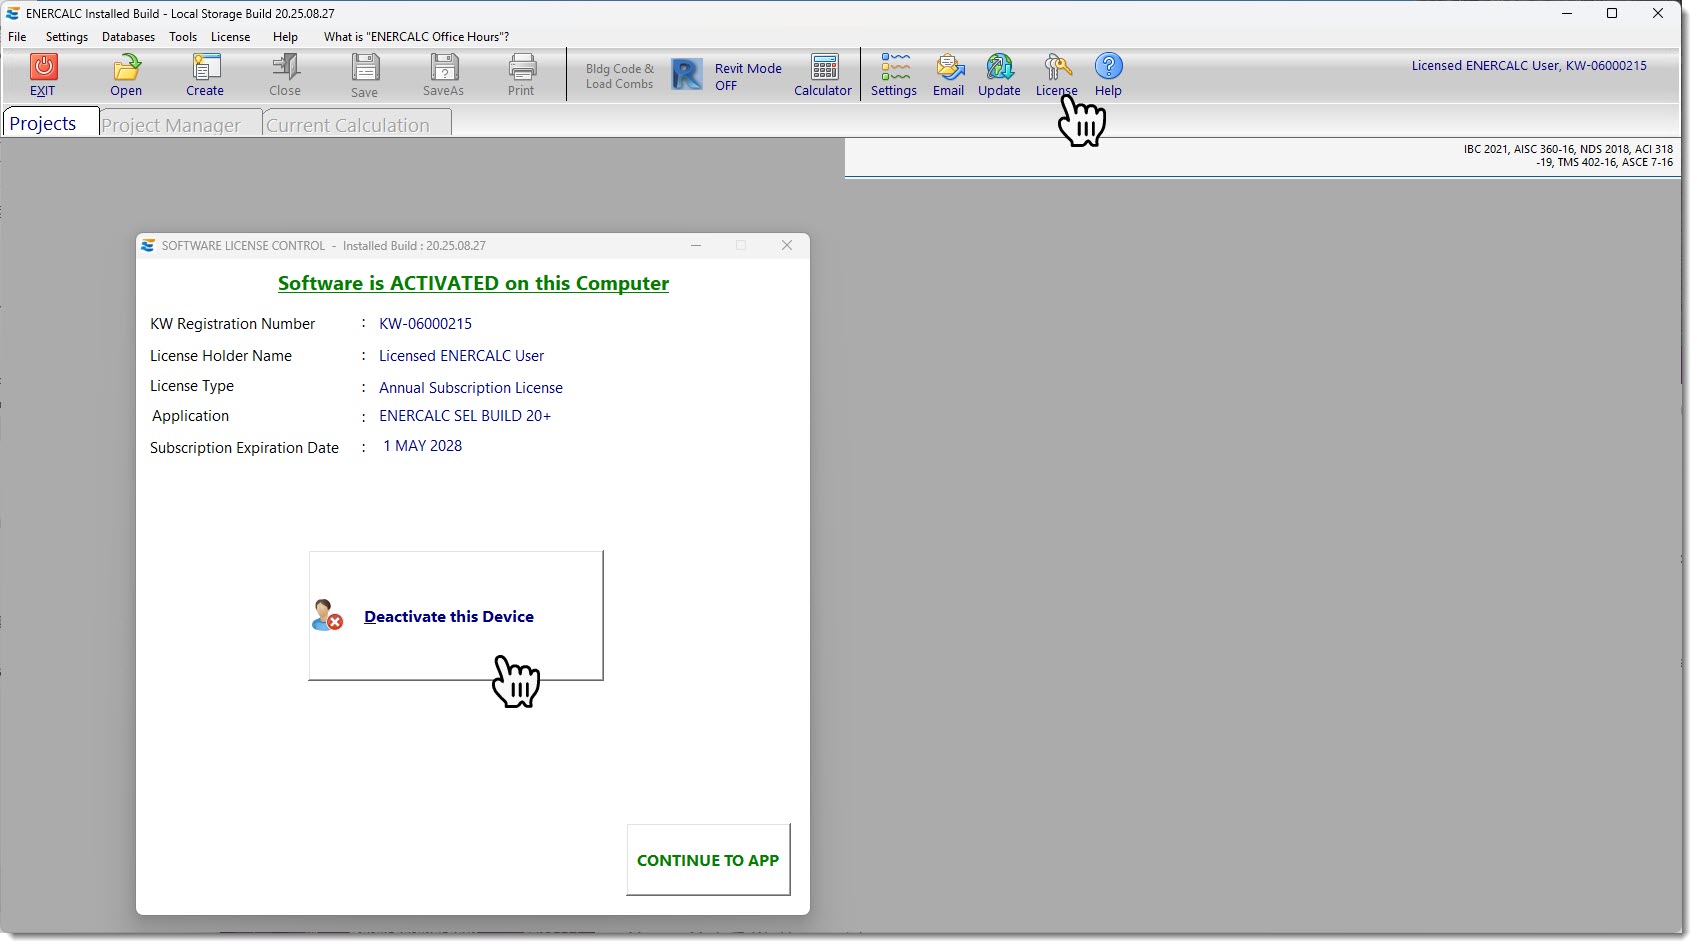Click What is "ENERCALC Office Hours"? menu item
The image size is (1697, 948).
[416, 37]
